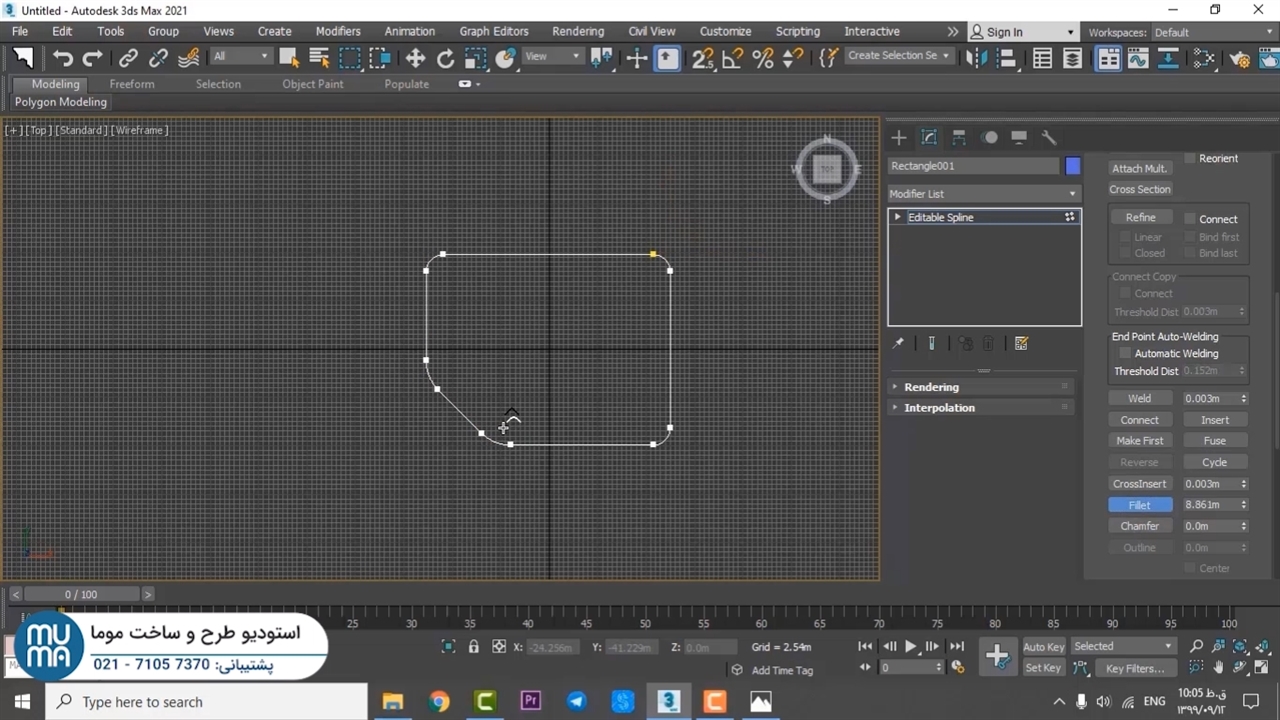Image resolution: width=1280 pixels, height=720 pixels.
Task: Open the Modifiers menu
Action: click(338, 31)
